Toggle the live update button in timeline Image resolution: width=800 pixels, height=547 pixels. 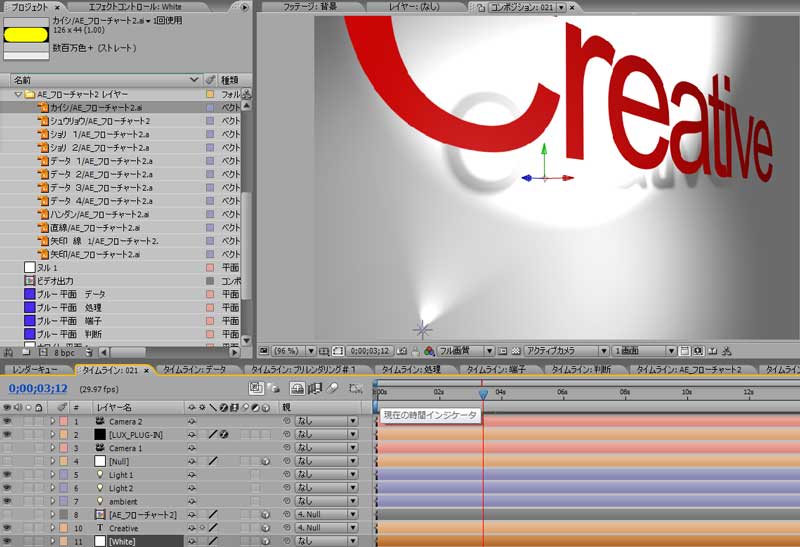pos(256,389)
